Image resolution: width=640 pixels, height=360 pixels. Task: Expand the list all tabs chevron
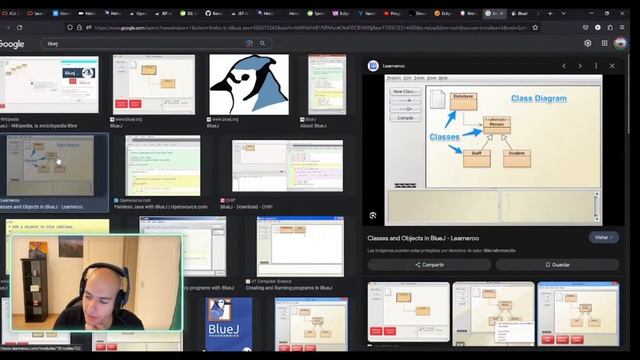click(x=563, y=13)
